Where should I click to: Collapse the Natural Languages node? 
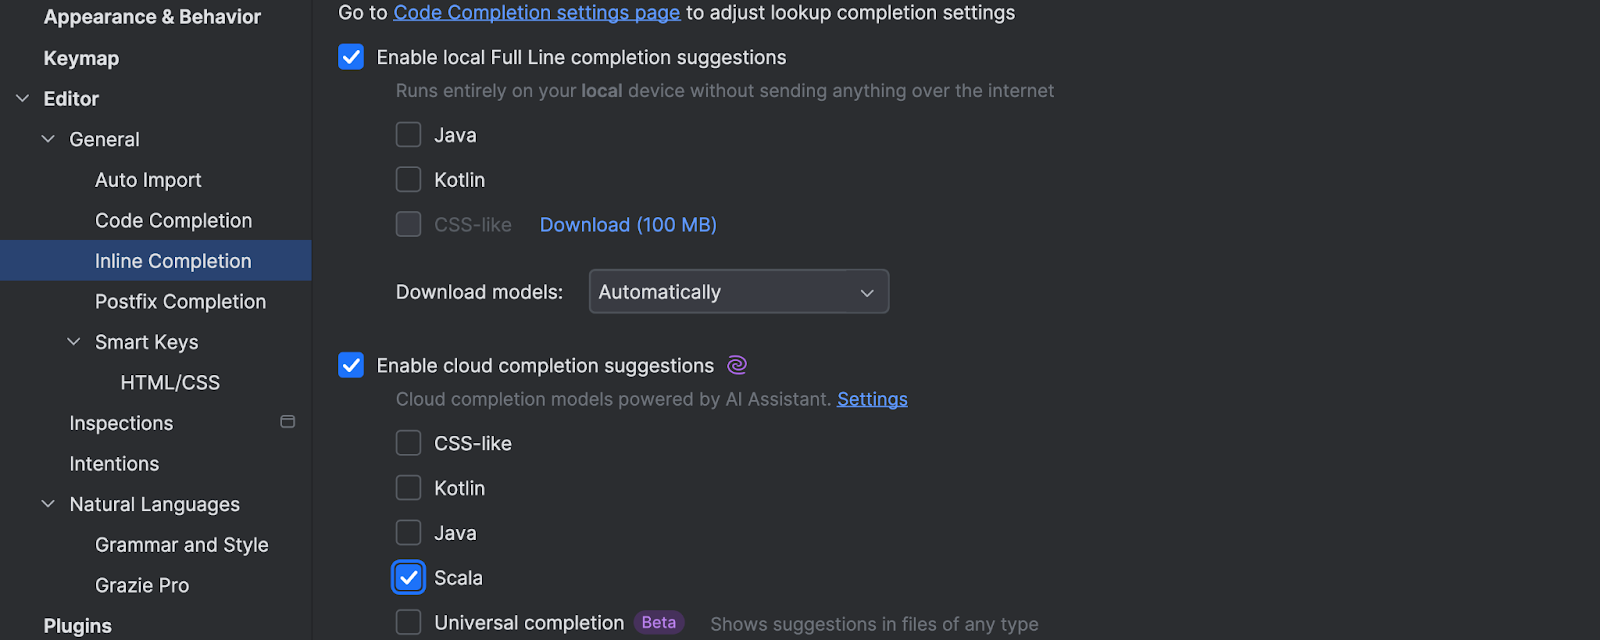[48, 504]
